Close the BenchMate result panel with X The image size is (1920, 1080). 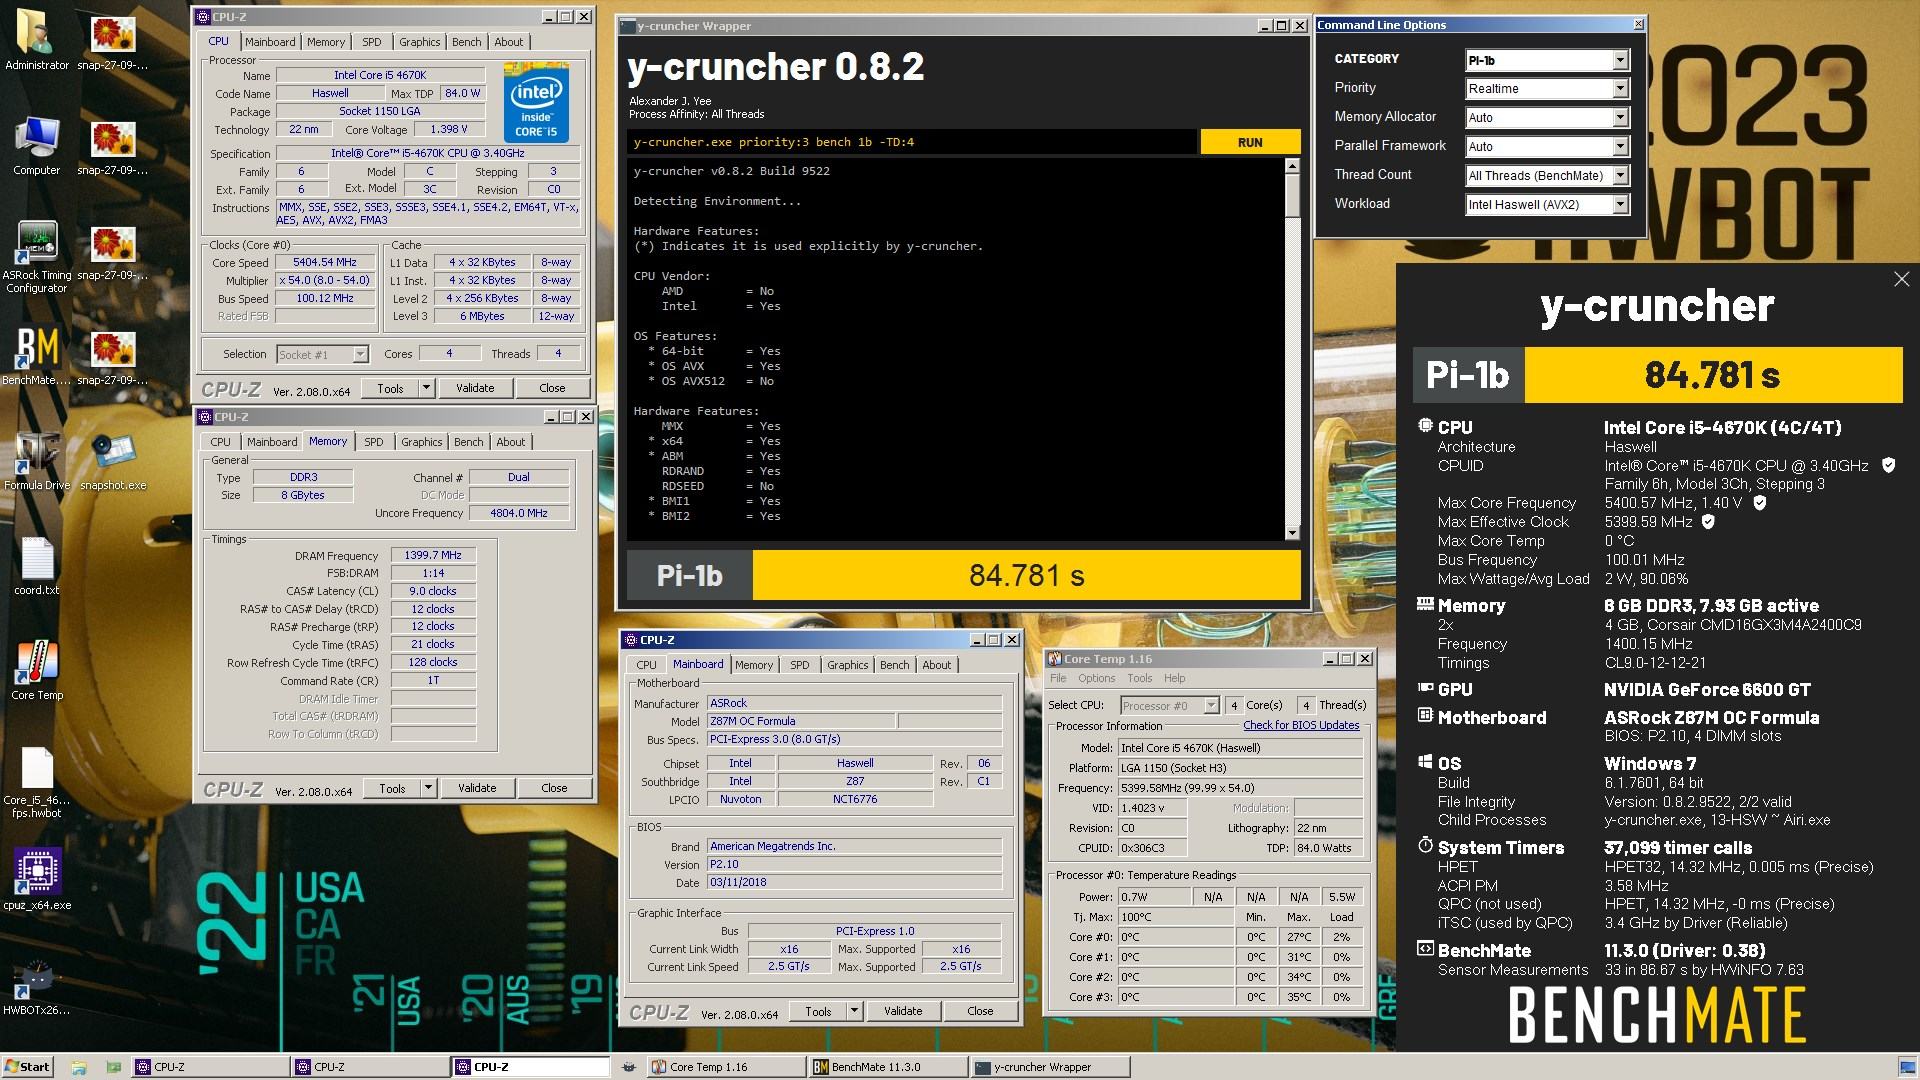click(x=1901, y=280)
